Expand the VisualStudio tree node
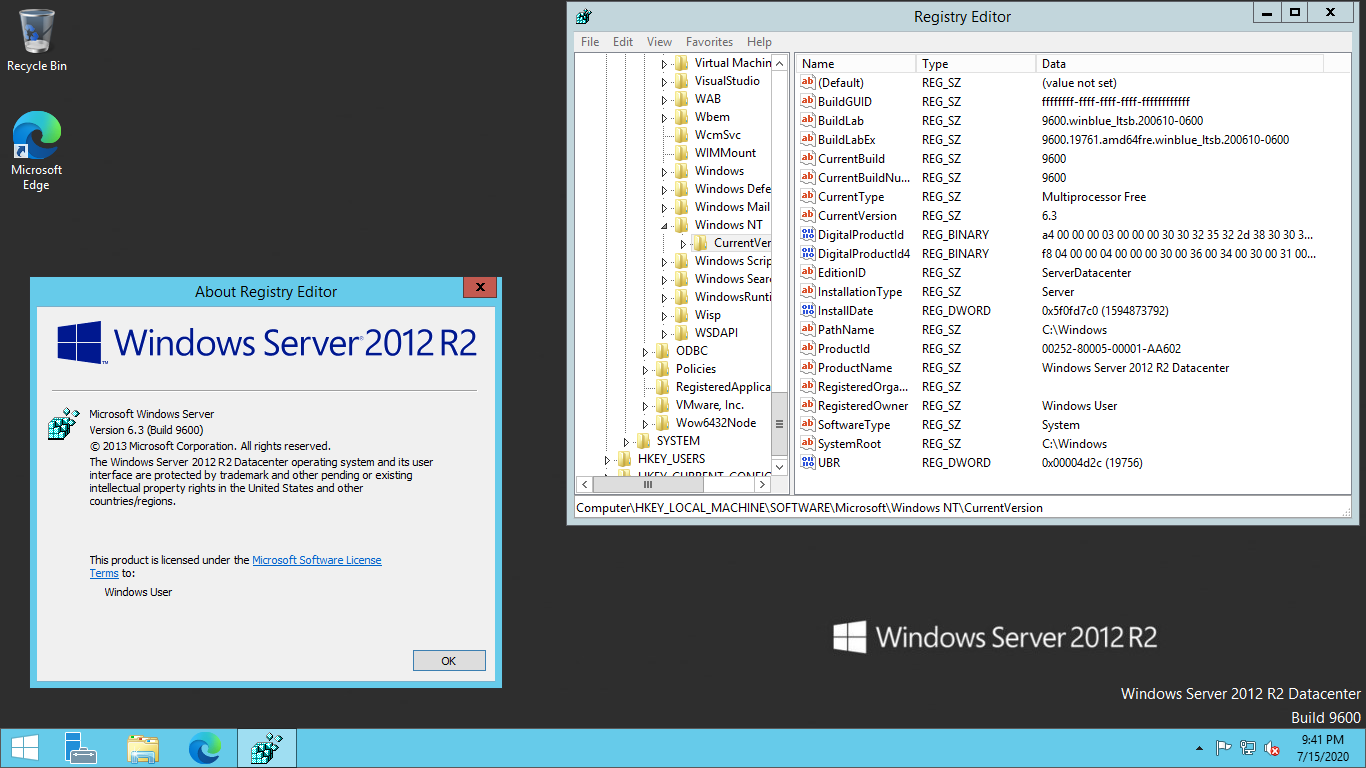The image size is (1366, 768). coord(664,82)
